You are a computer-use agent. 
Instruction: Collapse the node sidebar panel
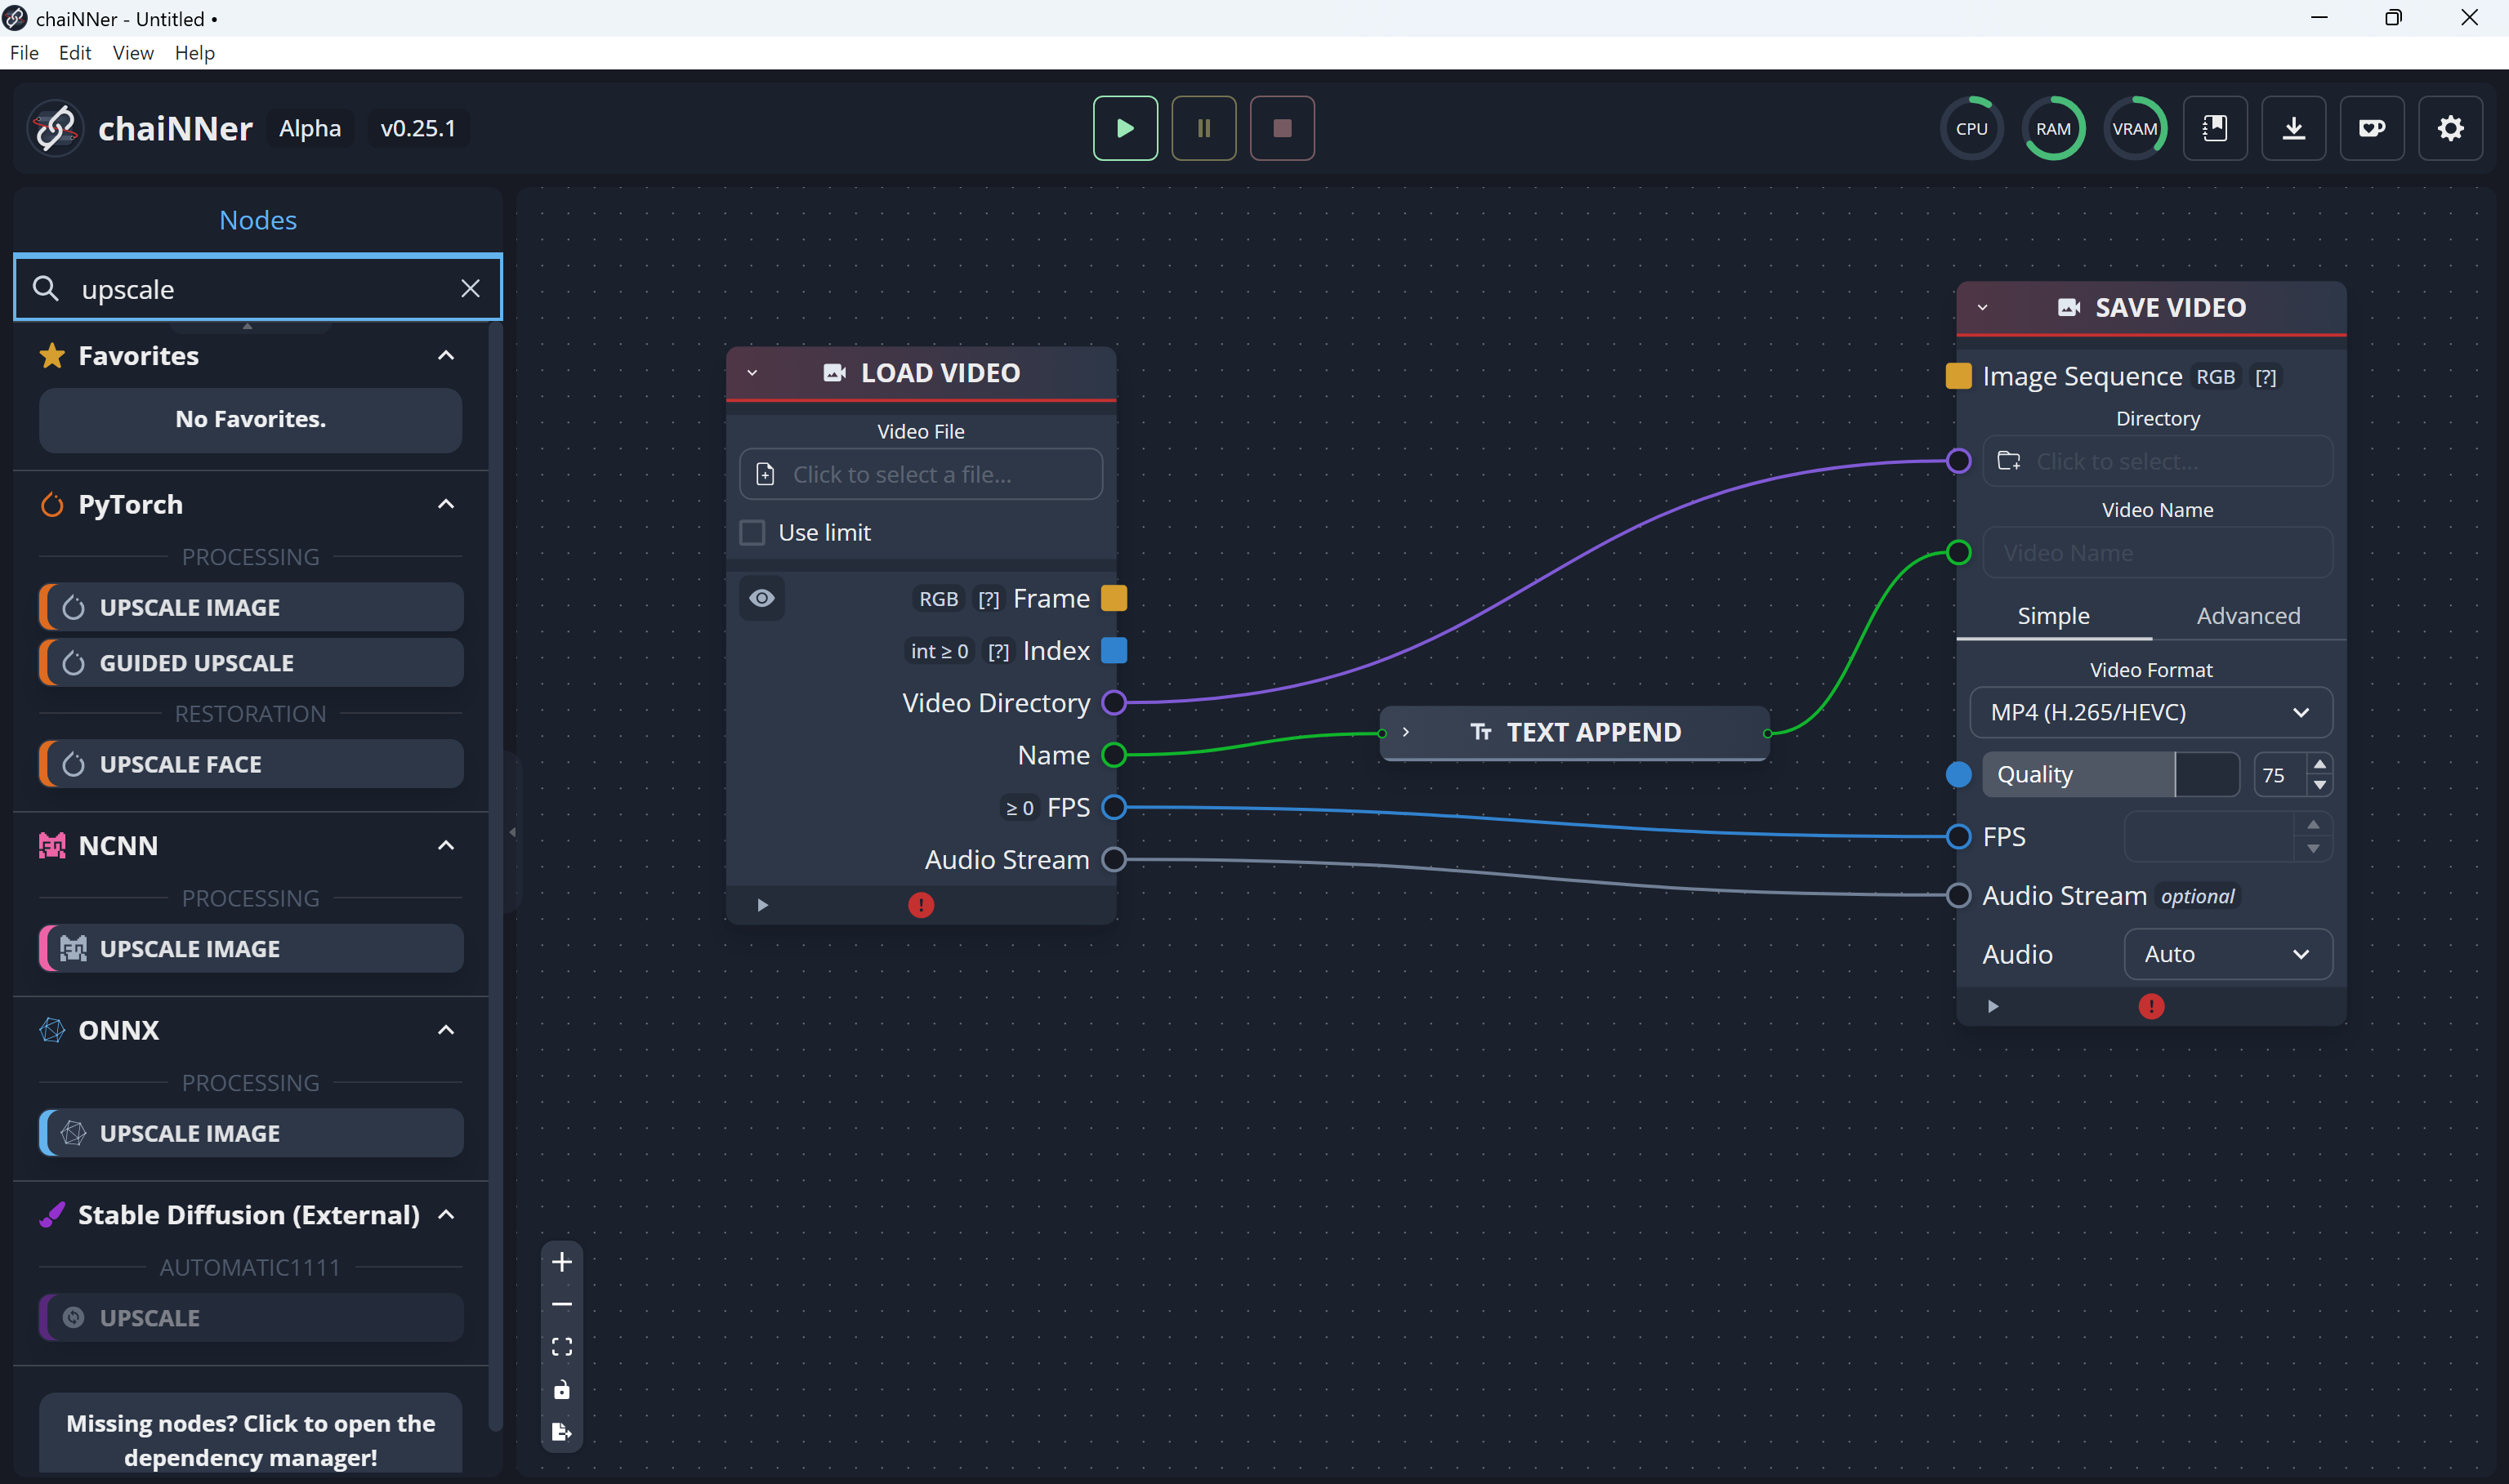pyautogui.click(x=512, y=832)
